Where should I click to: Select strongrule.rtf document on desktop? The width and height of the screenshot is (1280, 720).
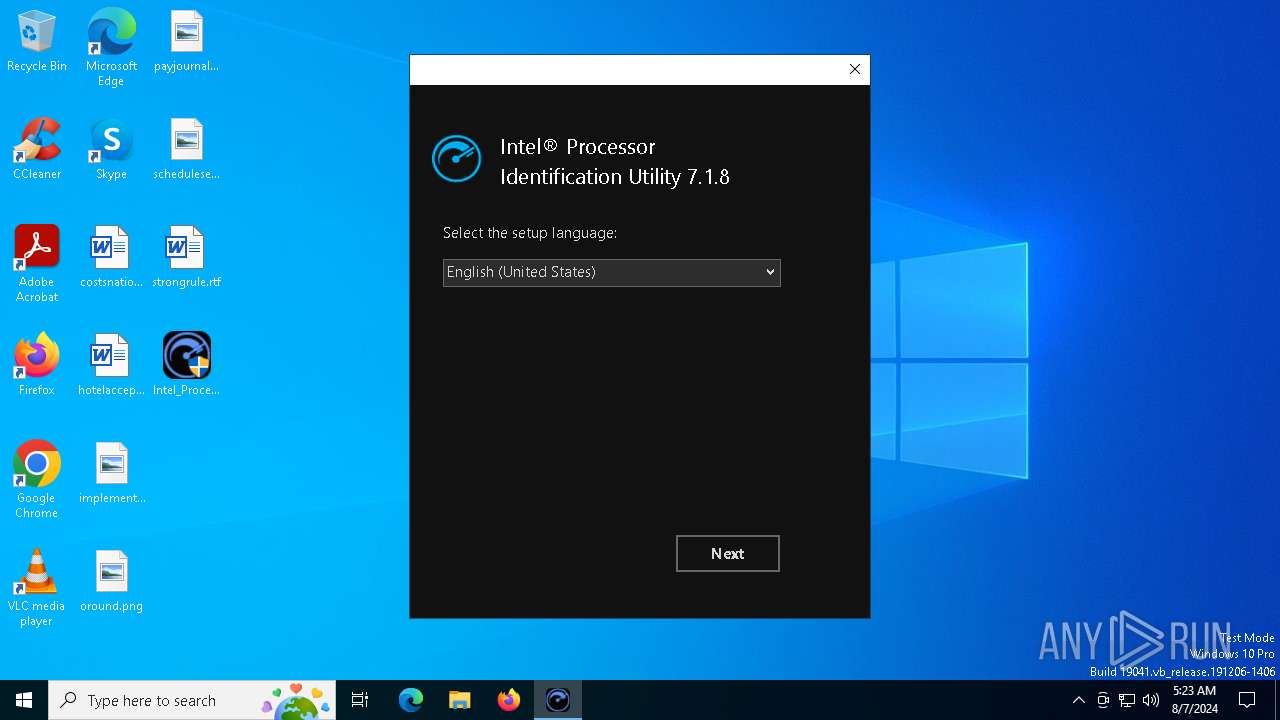click(186, 257)
